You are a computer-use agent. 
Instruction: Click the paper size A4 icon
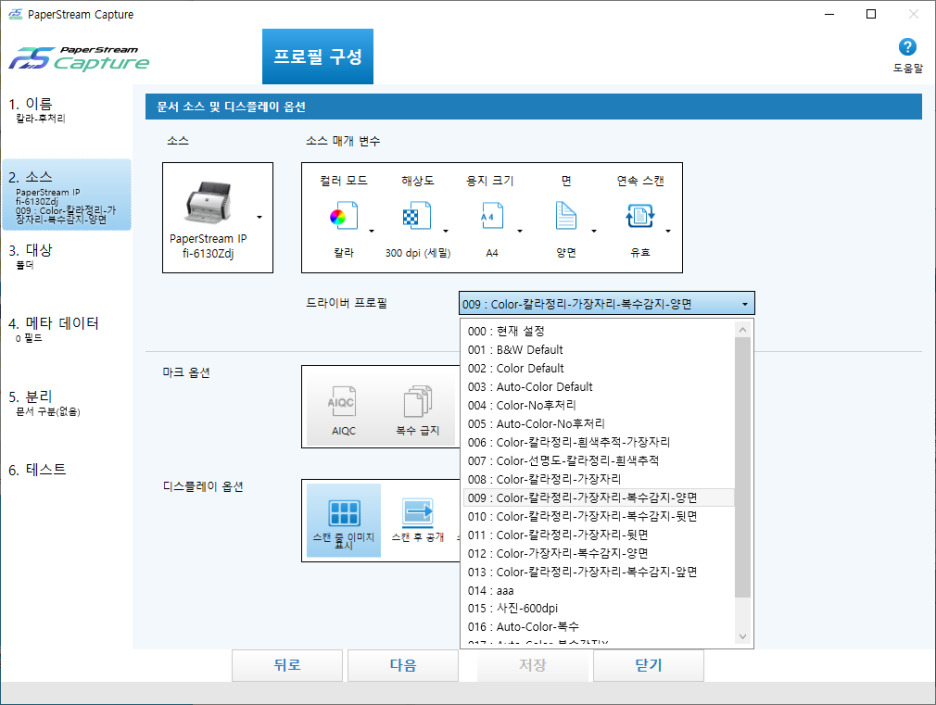pyautogui.click(x=491, y=215)
